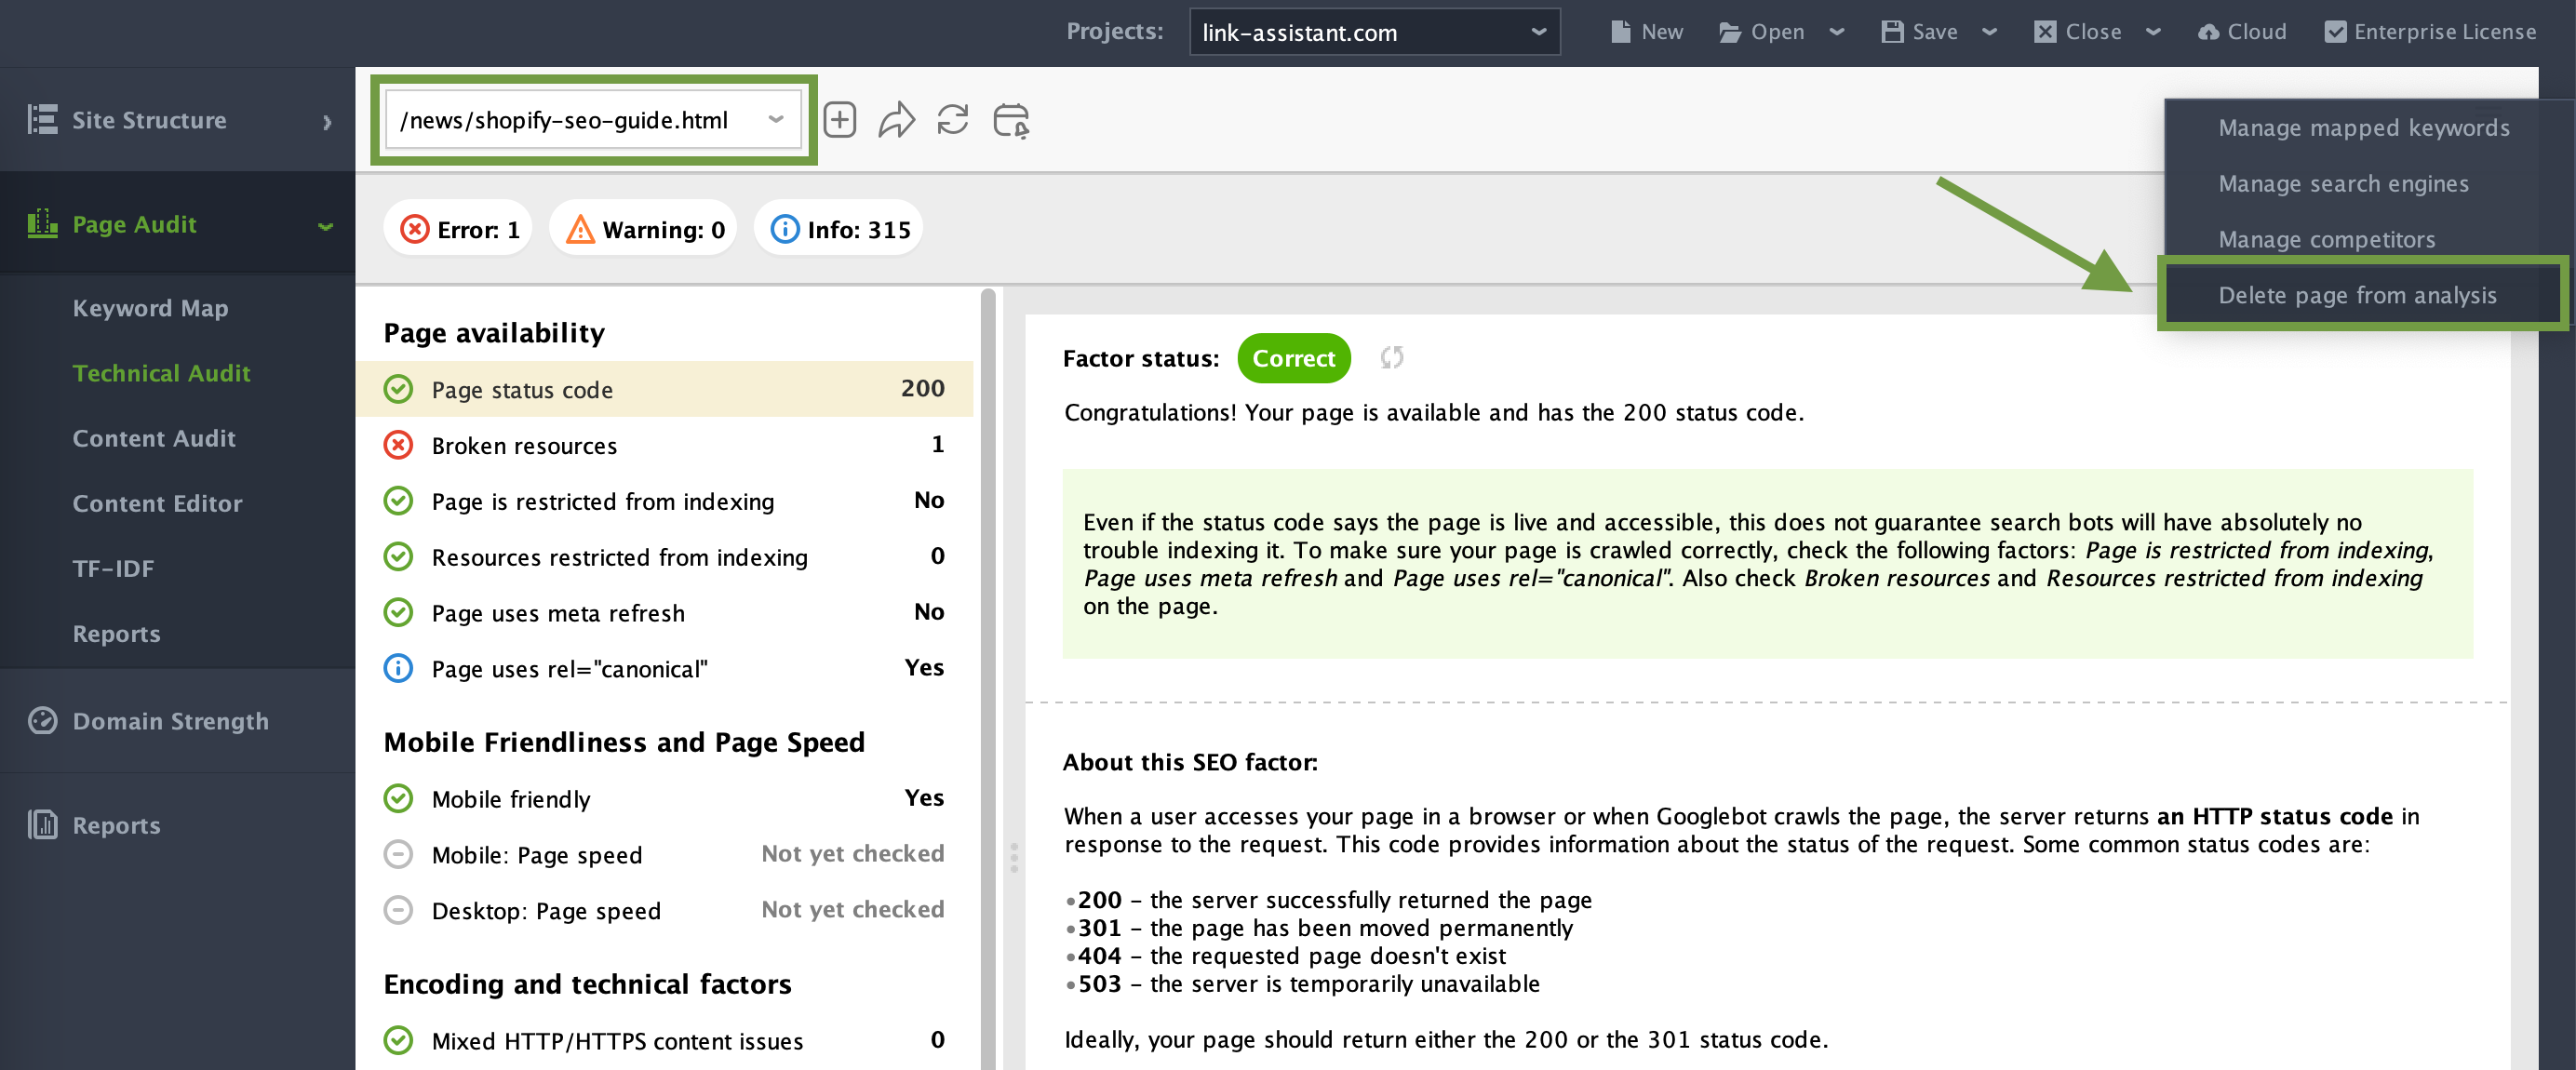The width and height of the screenshot is (2576, 1070).
Task: Select Mixed HTTP/HTTPS content issues row
Action: 664,1040
